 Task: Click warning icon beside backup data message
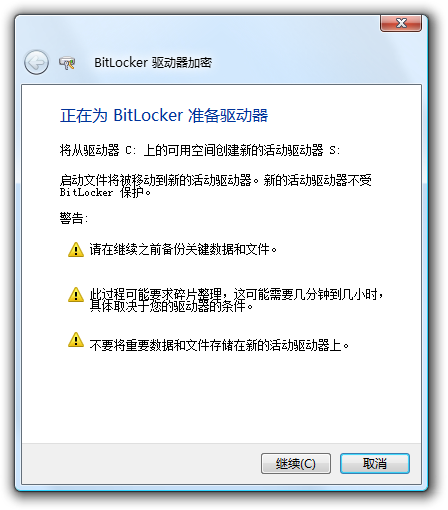coord(76,249)
